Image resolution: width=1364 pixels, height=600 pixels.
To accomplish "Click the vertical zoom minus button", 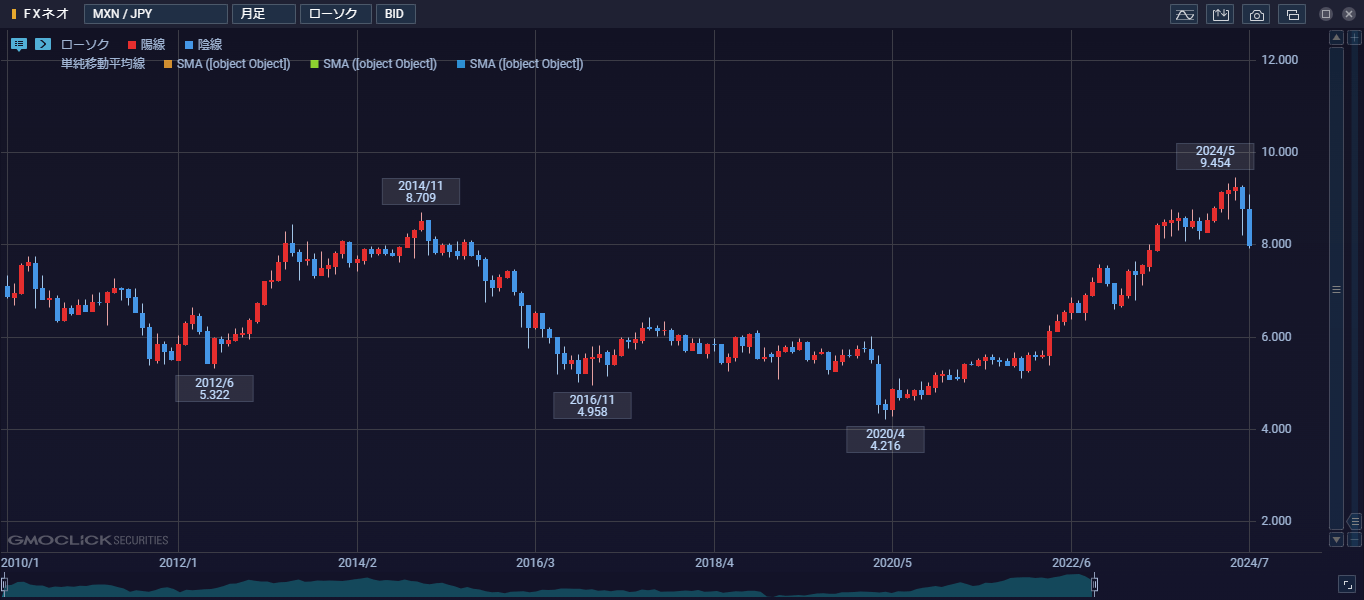I will coord(1354,540).
